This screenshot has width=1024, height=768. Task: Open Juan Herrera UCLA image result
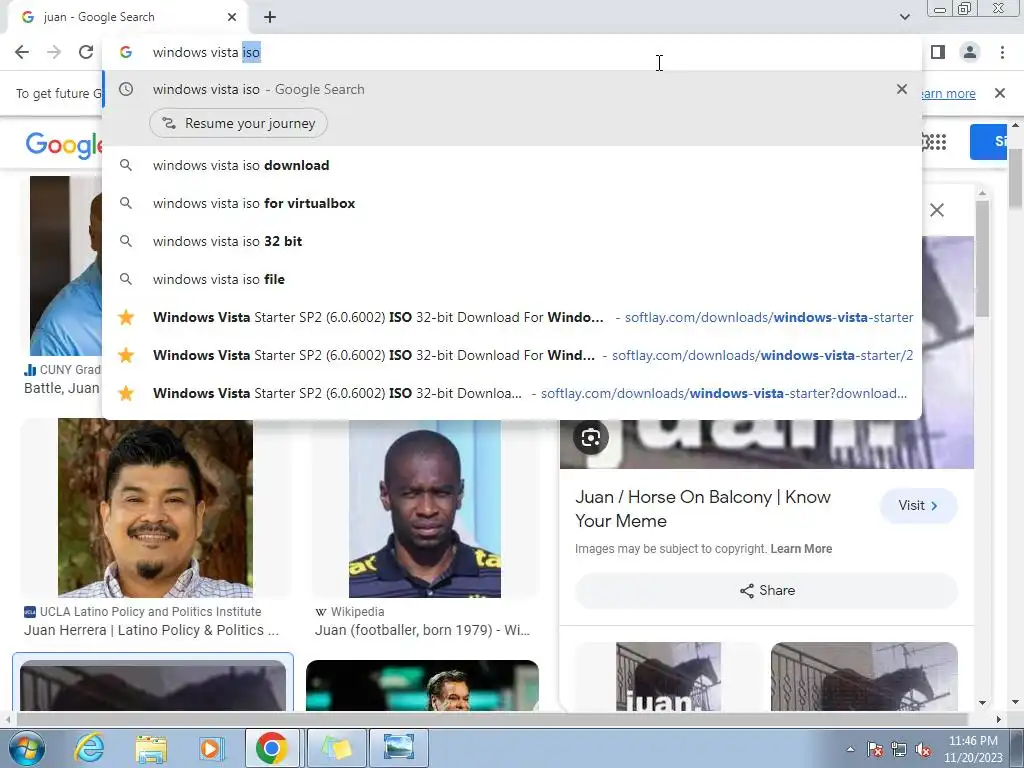click(x=155, y=508)
